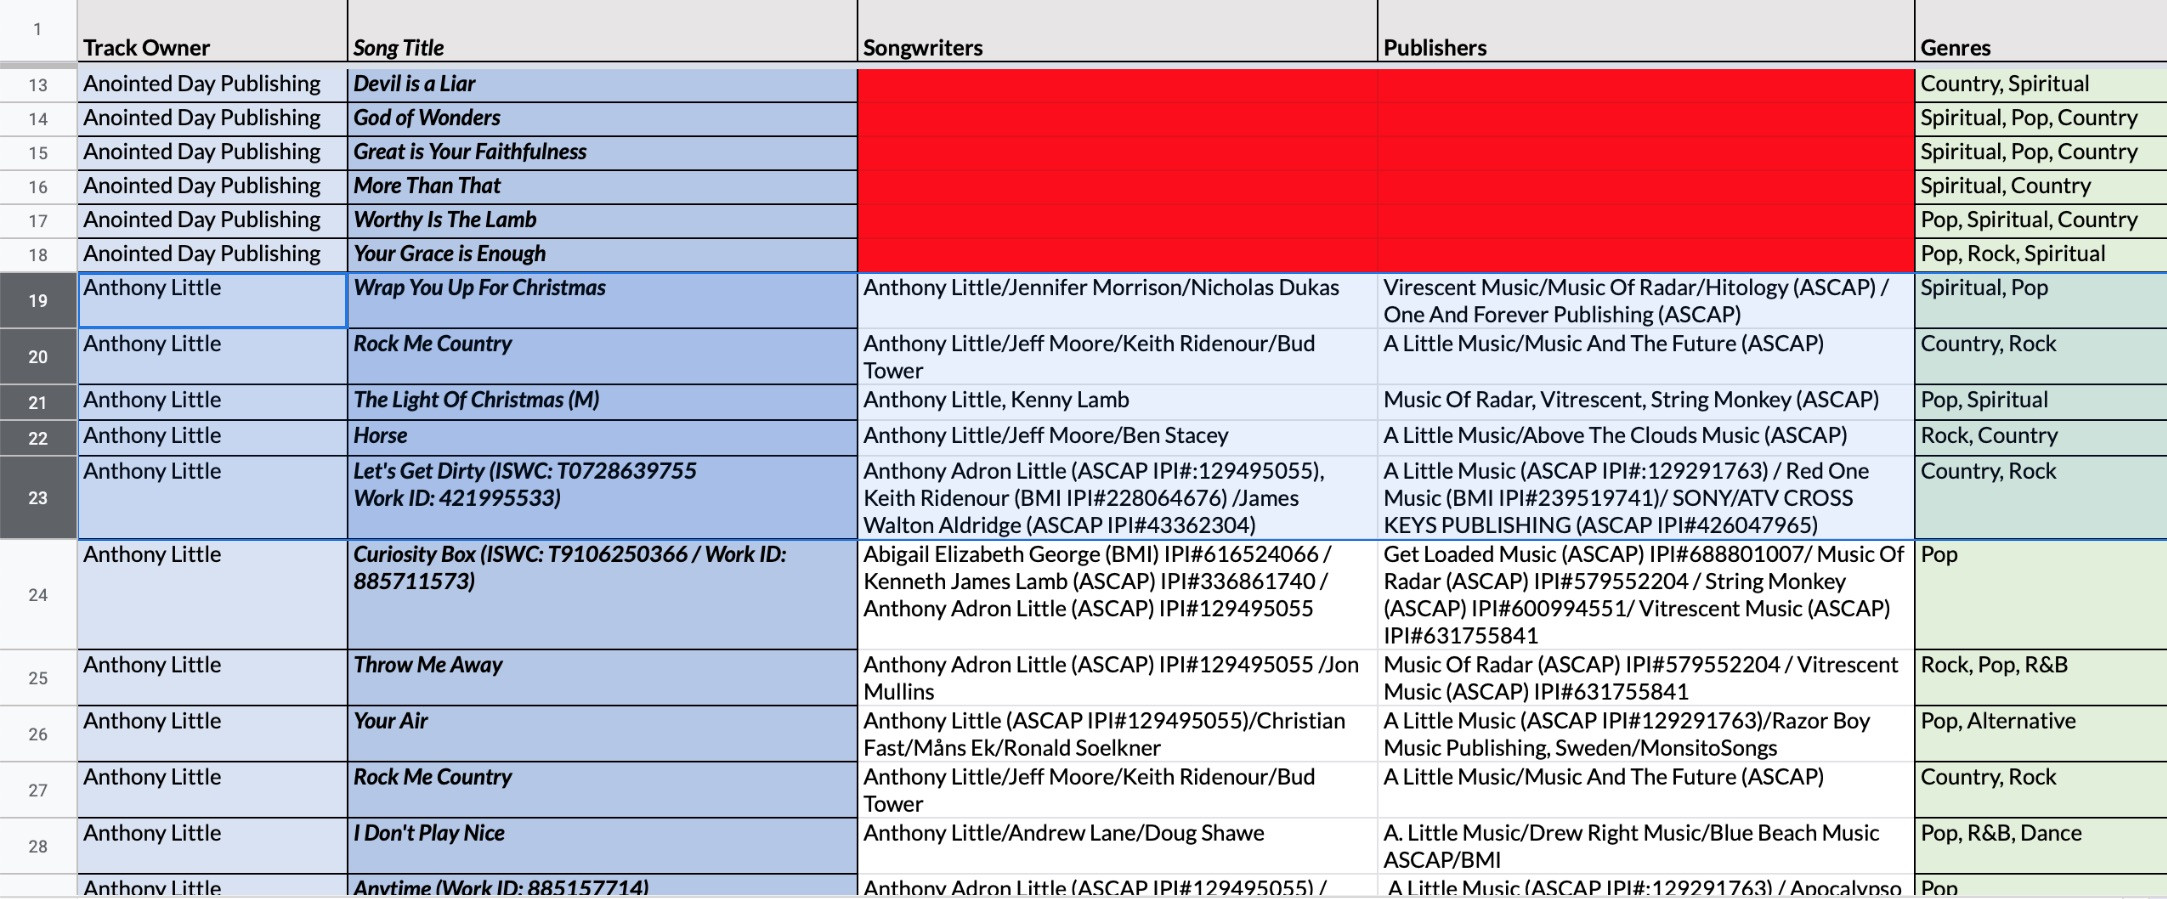Click 'A Little Music/Above The Clouds Music' cell
The width and height of the screenshot is (2167, 899).
click(1646, 438)
